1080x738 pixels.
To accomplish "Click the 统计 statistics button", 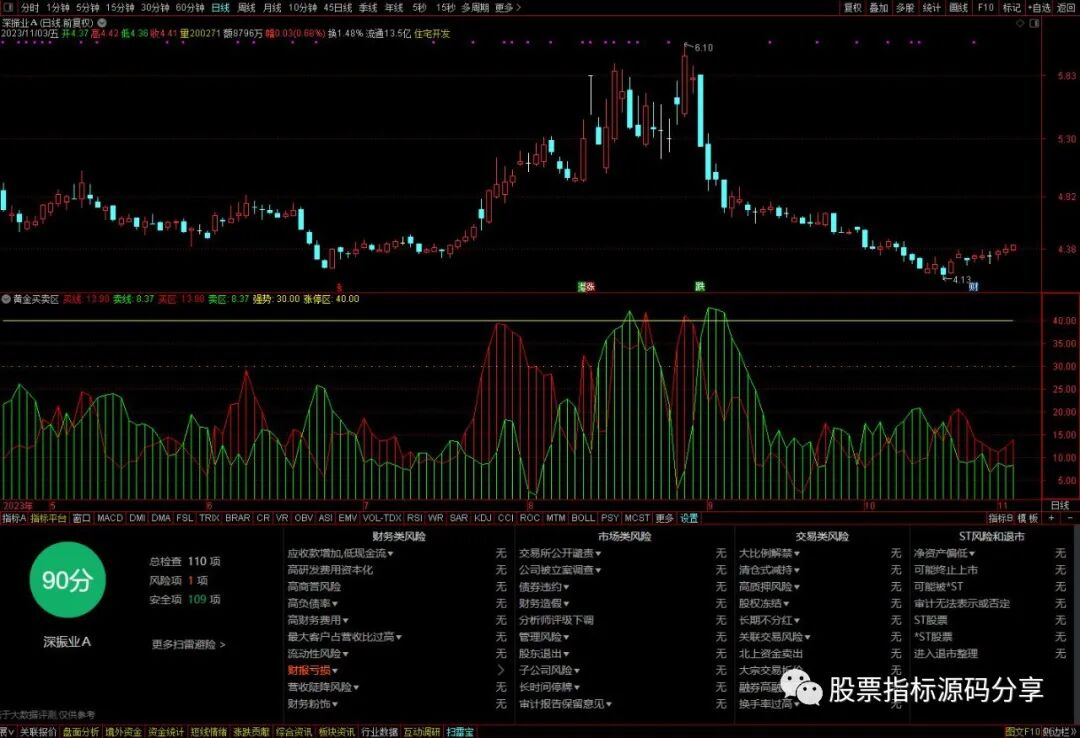I will coord(932,8).
